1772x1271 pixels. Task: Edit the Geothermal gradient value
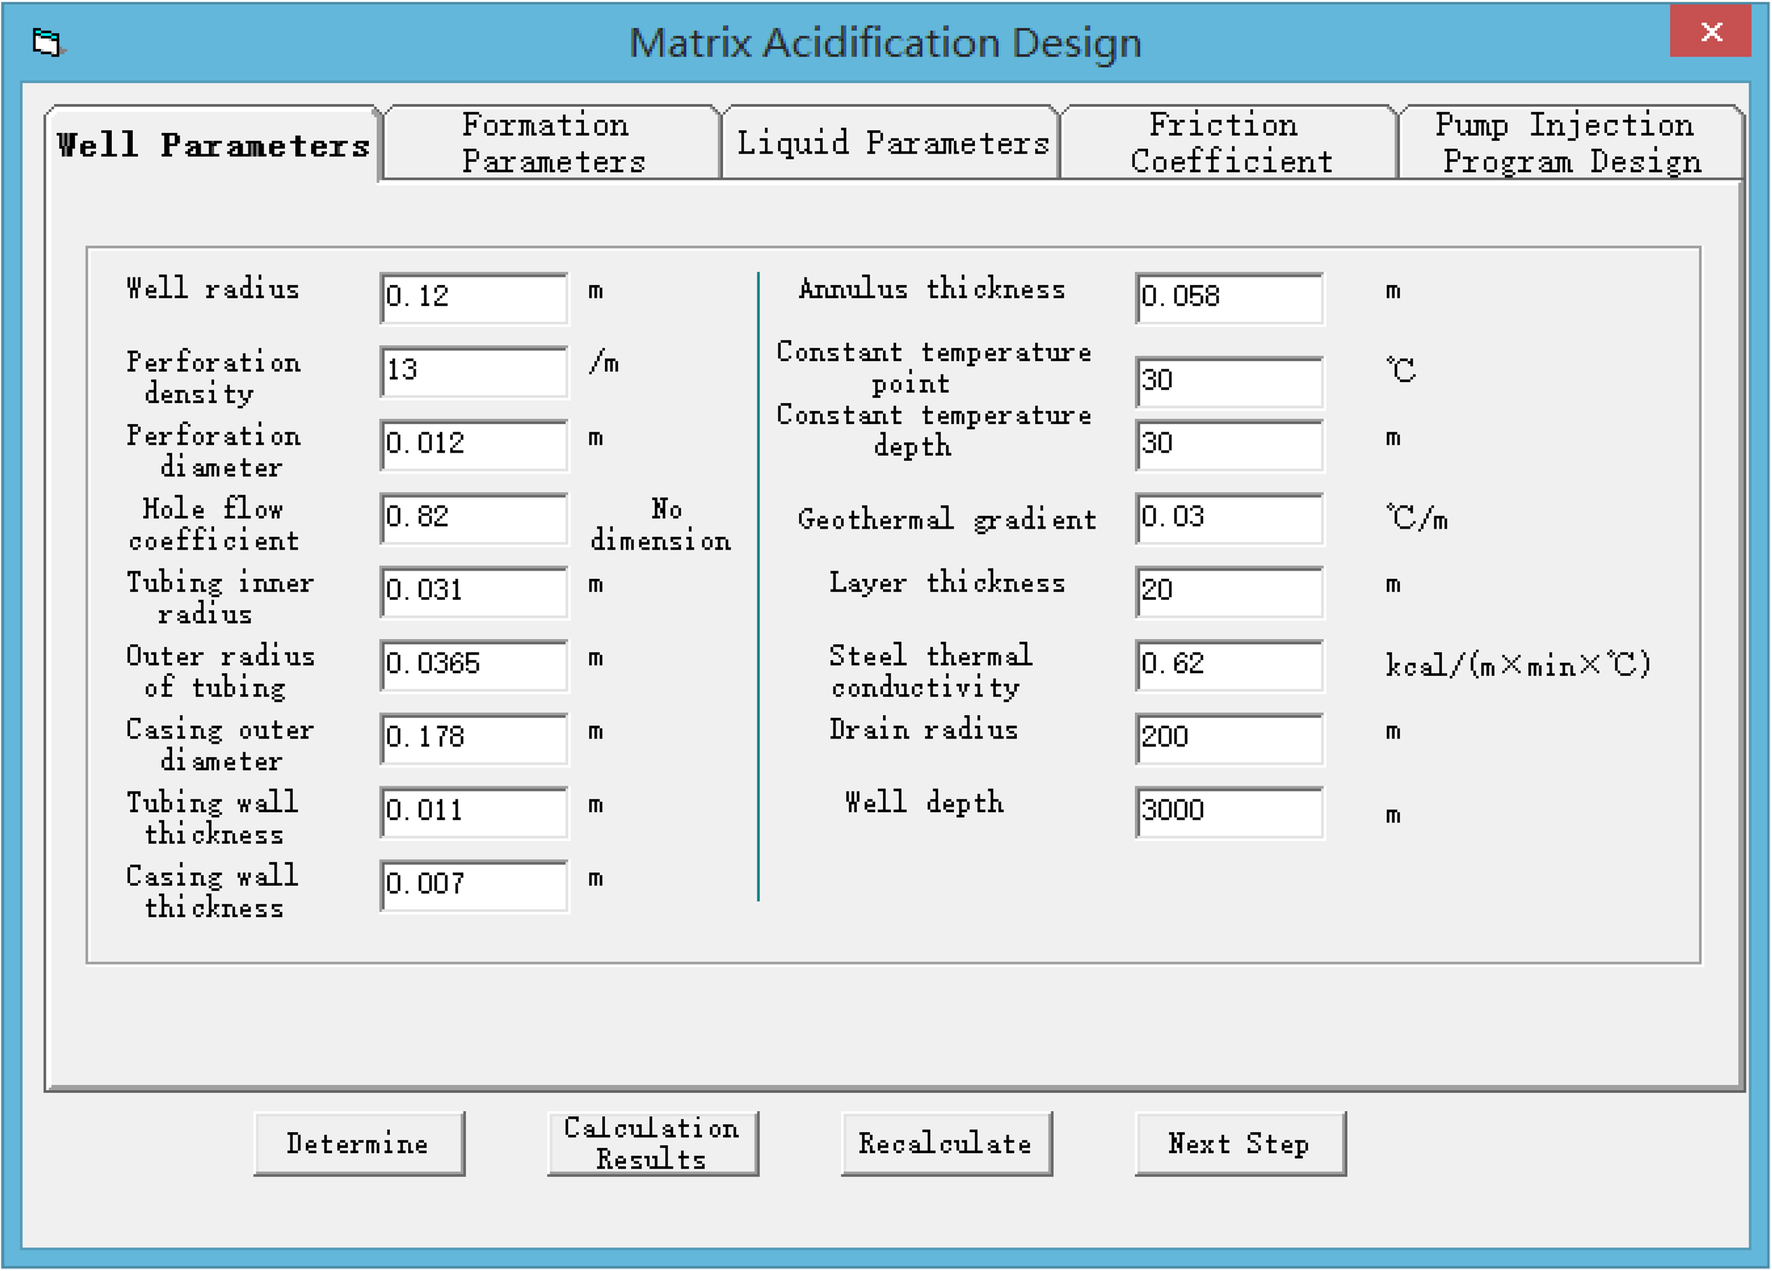pos(1228,518)
